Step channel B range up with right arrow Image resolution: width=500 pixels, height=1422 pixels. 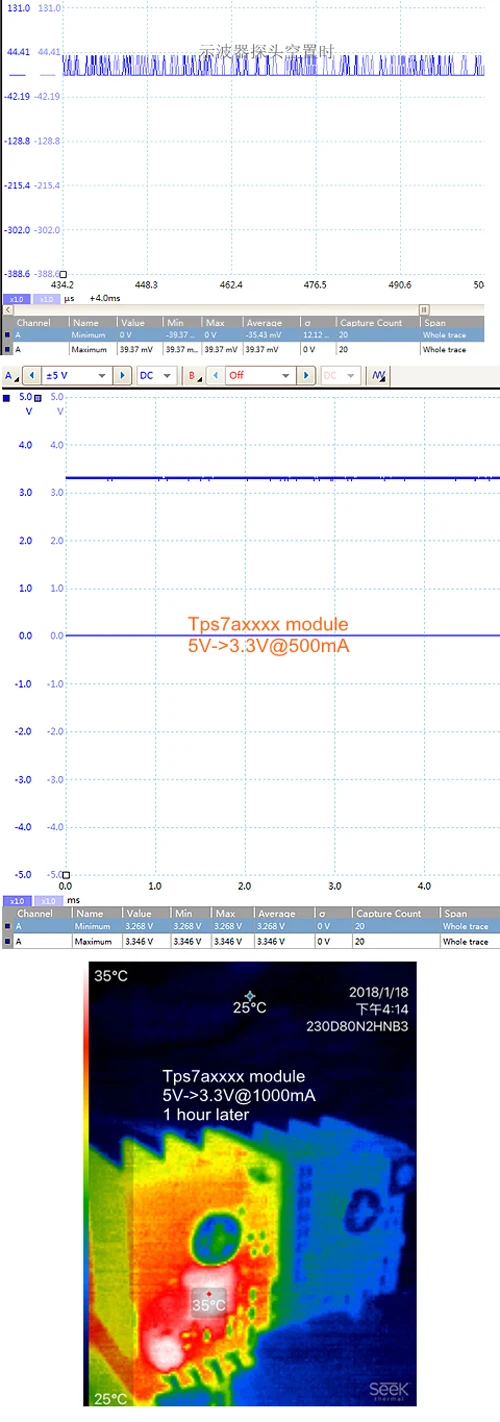[305, 376]
